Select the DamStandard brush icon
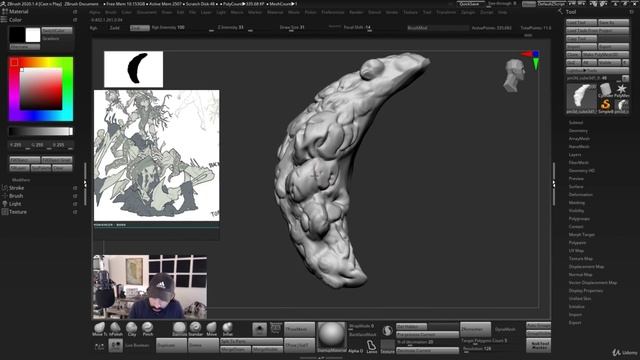 tap(179, 328)
